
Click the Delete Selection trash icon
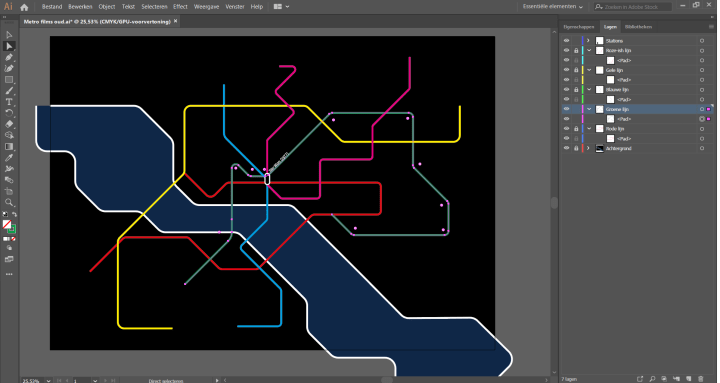(701, 379)
